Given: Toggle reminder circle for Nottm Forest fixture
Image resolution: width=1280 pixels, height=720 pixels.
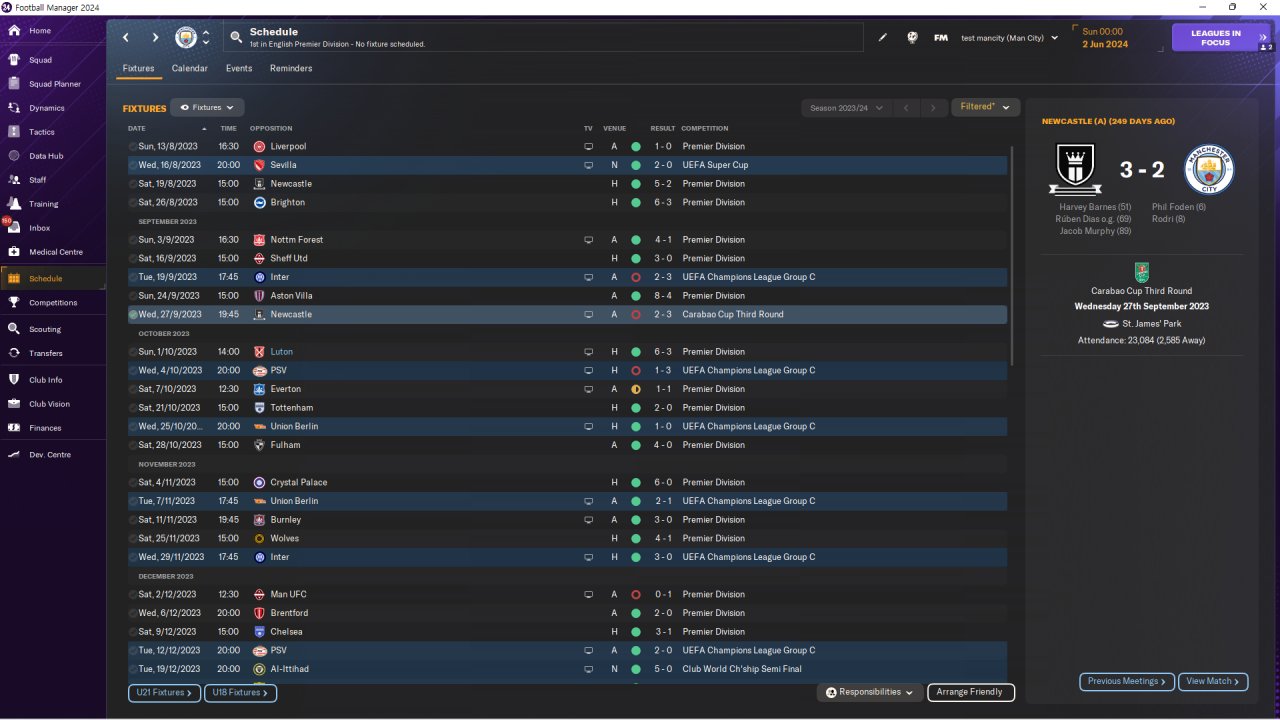Looking at the screenshot, I should (x=133, y=240).
